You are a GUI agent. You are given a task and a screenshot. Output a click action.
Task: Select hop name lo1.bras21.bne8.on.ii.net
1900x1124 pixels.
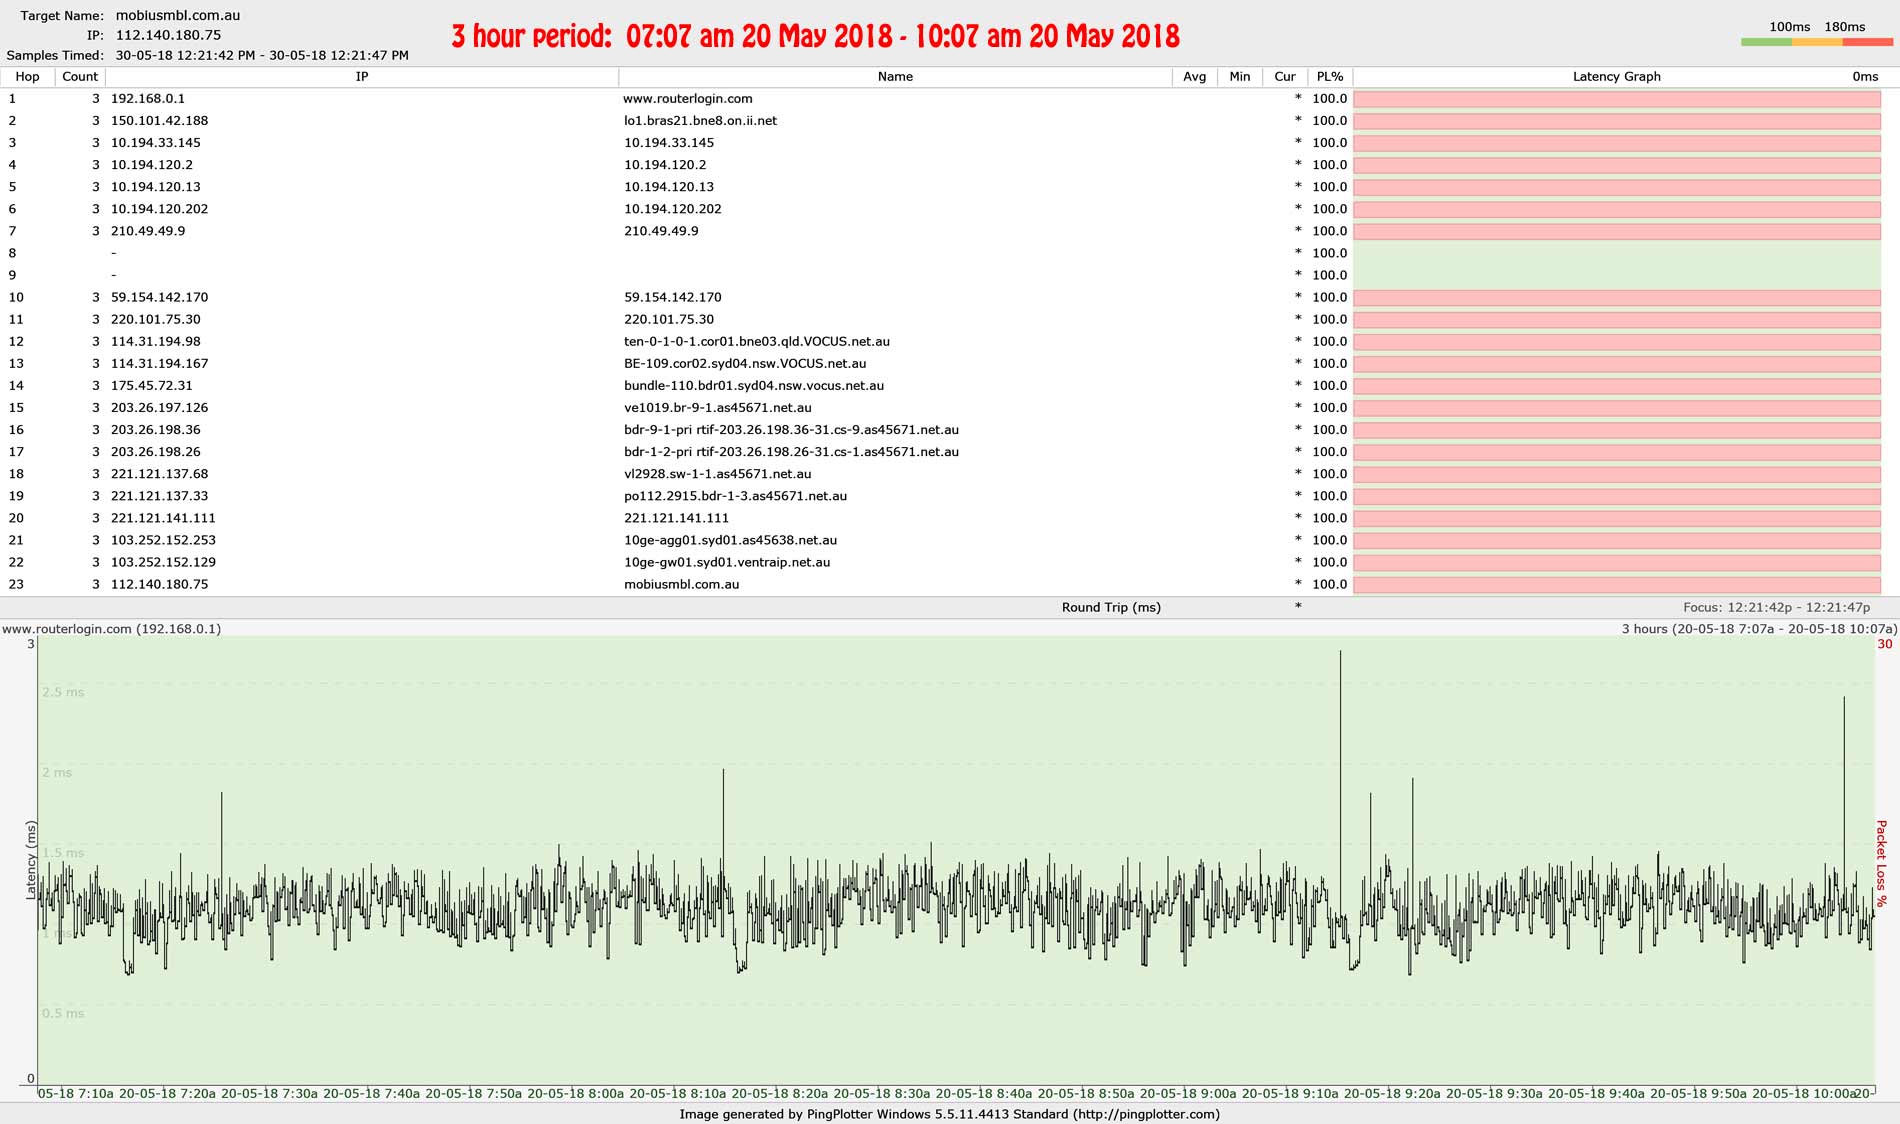click(700, 121)
